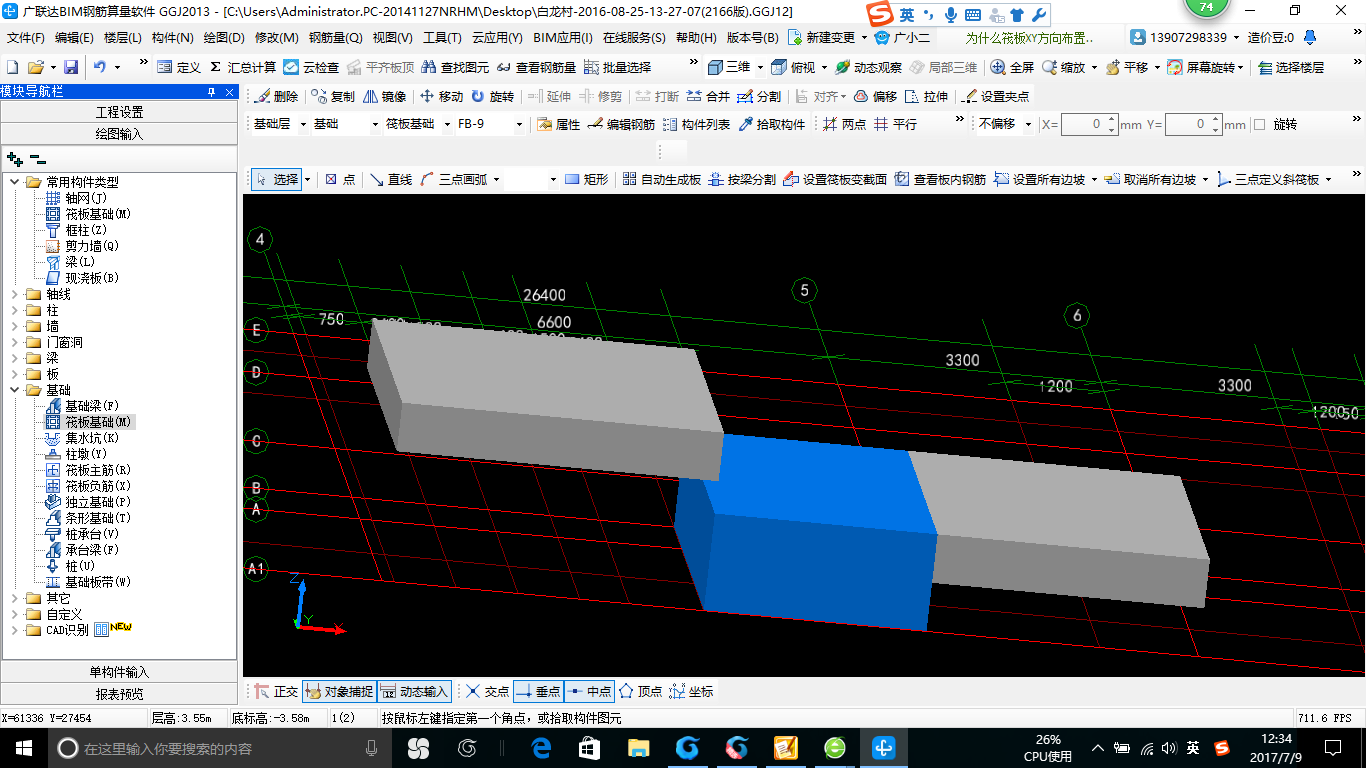Open the 文件(F) menu
Screen dimensions: 1366x768
26,38
